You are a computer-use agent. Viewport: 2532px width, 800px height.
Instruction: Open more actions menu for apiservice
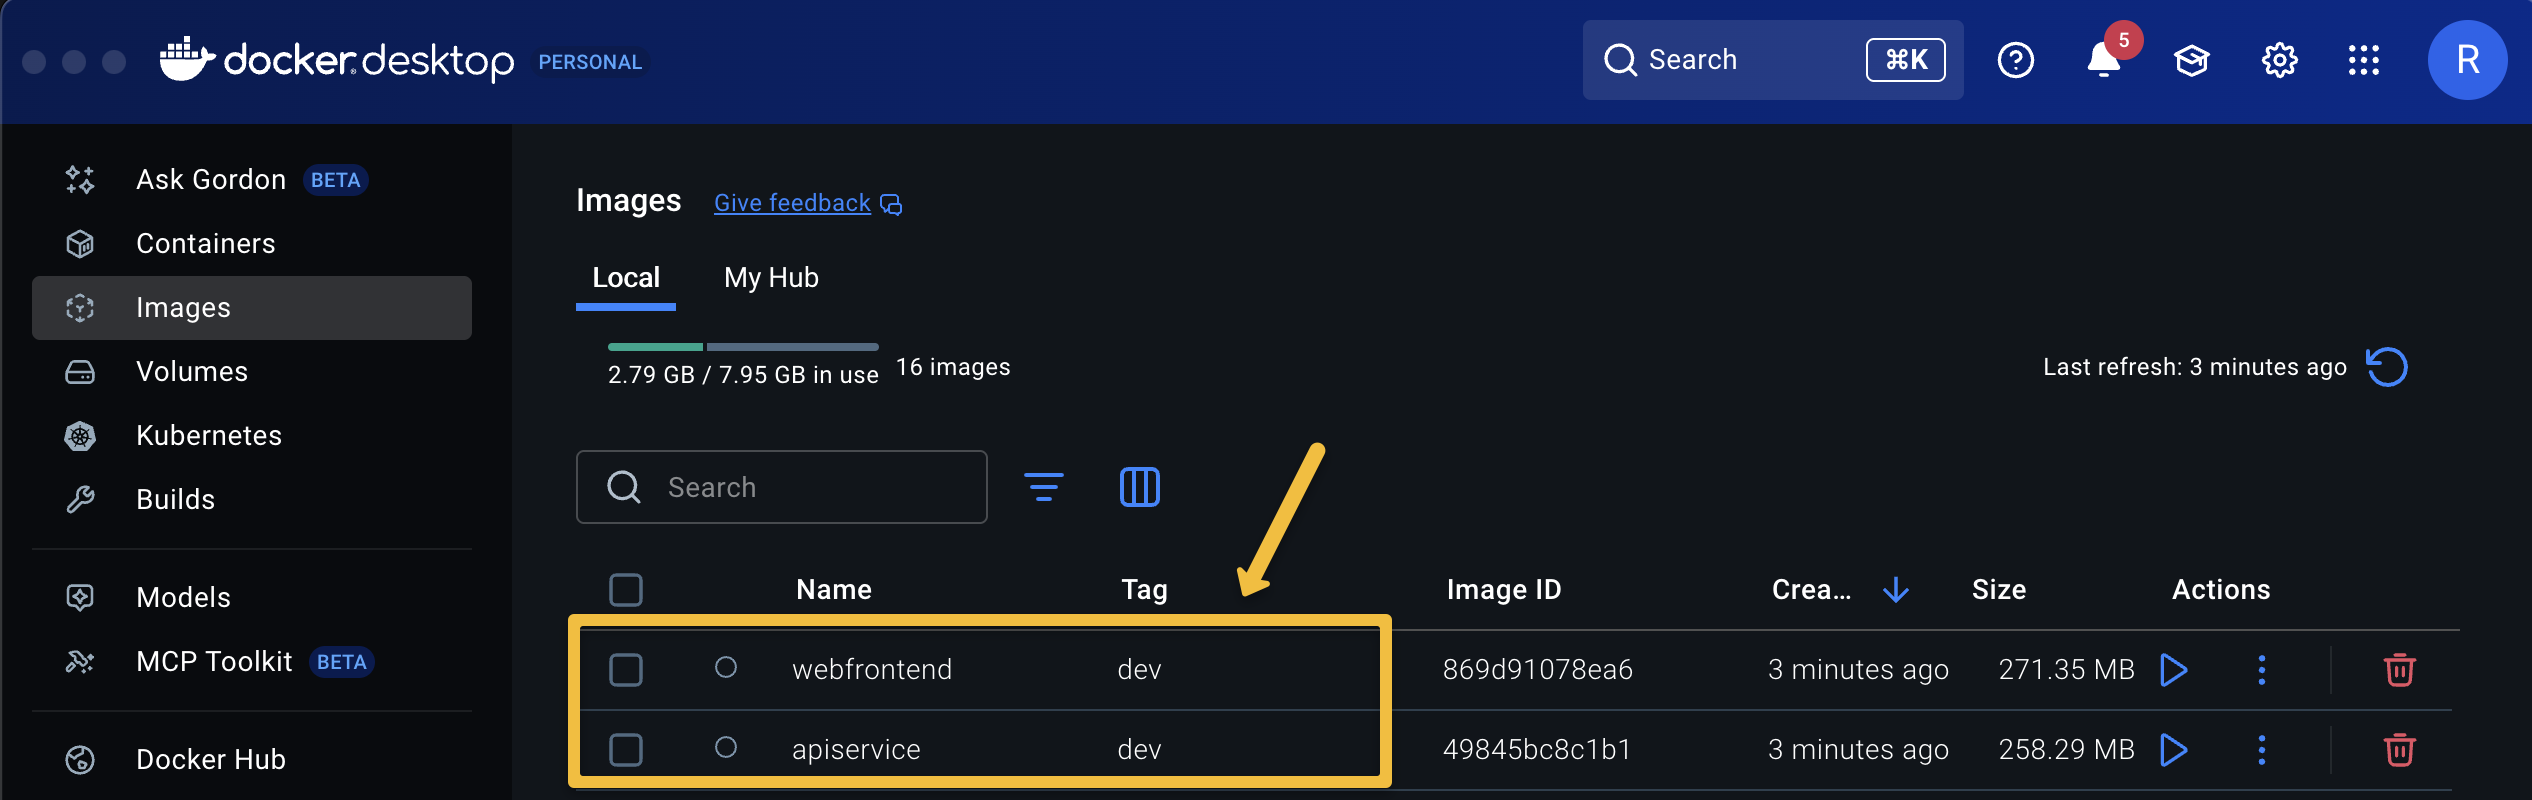[2261, 749]
